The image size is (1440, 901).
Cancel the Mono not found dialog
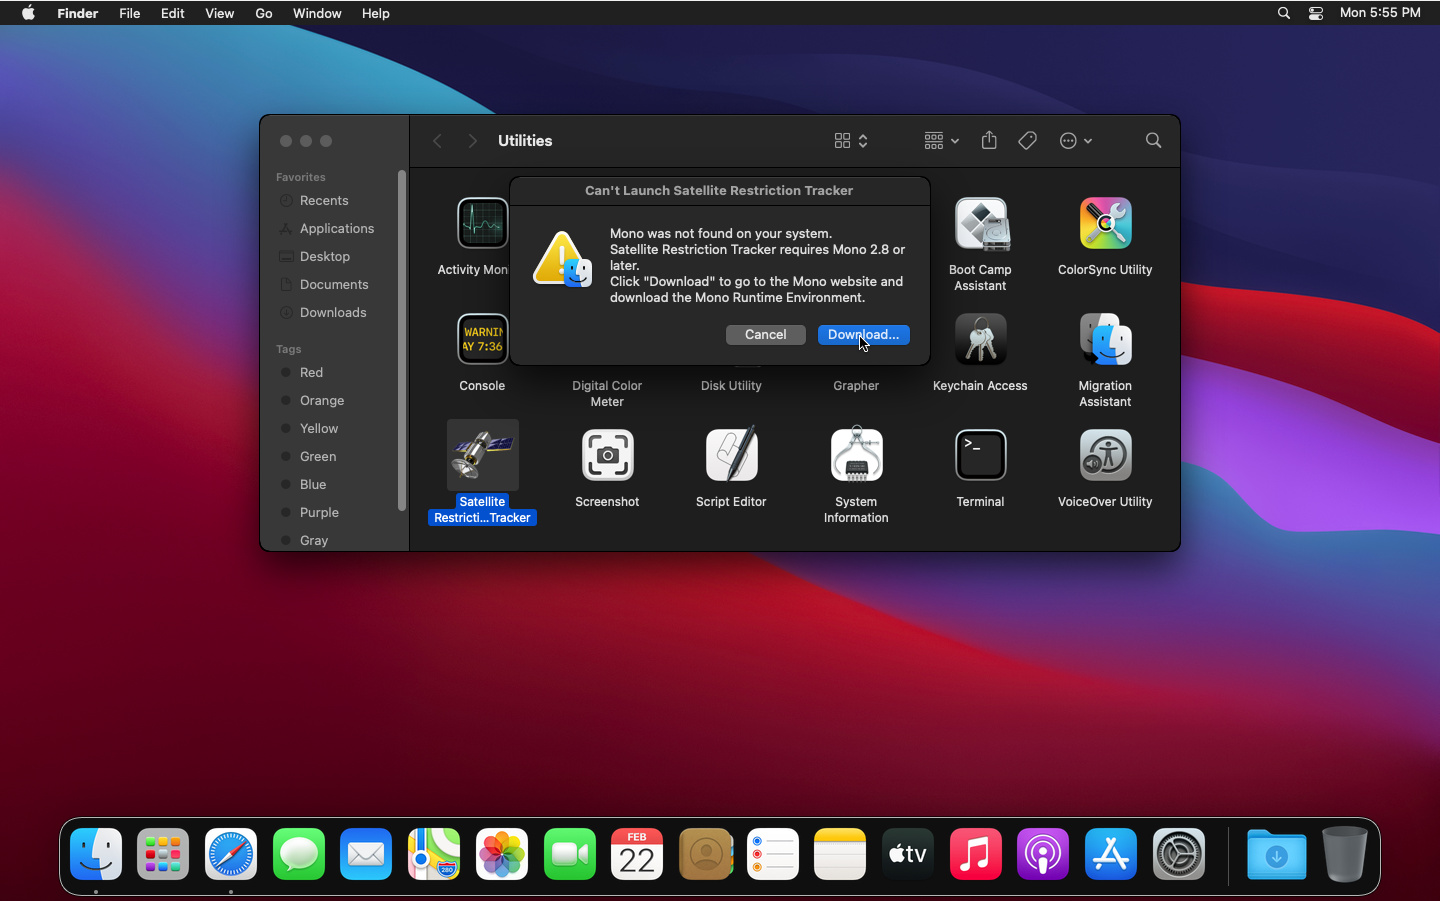pos(765,335)
